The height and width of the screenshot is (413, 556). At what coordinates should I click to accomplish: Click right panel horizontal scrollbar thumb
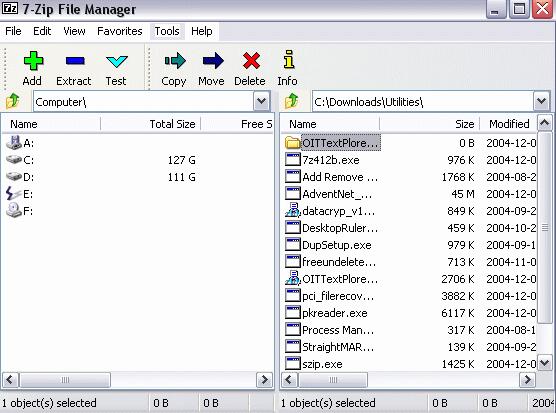click(333, 380)
